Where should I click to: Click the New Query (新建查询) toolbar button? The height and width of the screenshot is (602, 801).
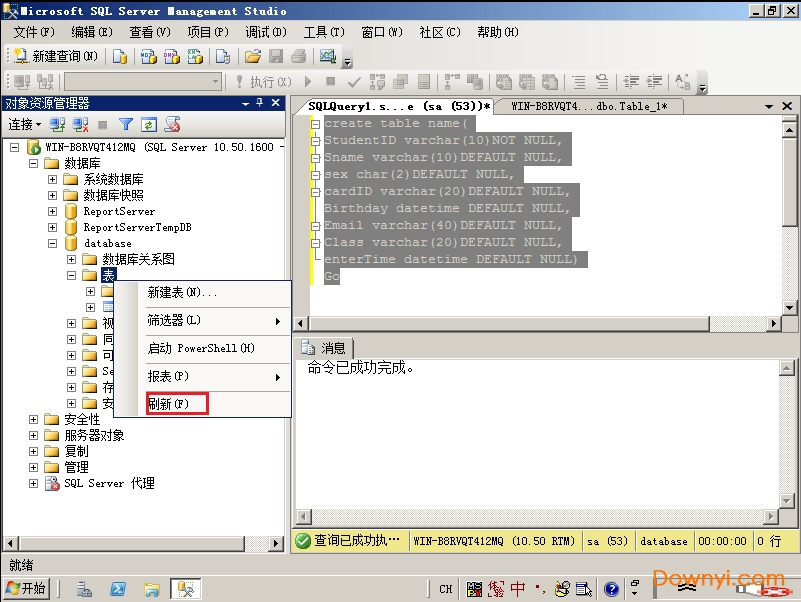[x=56, y=56]
